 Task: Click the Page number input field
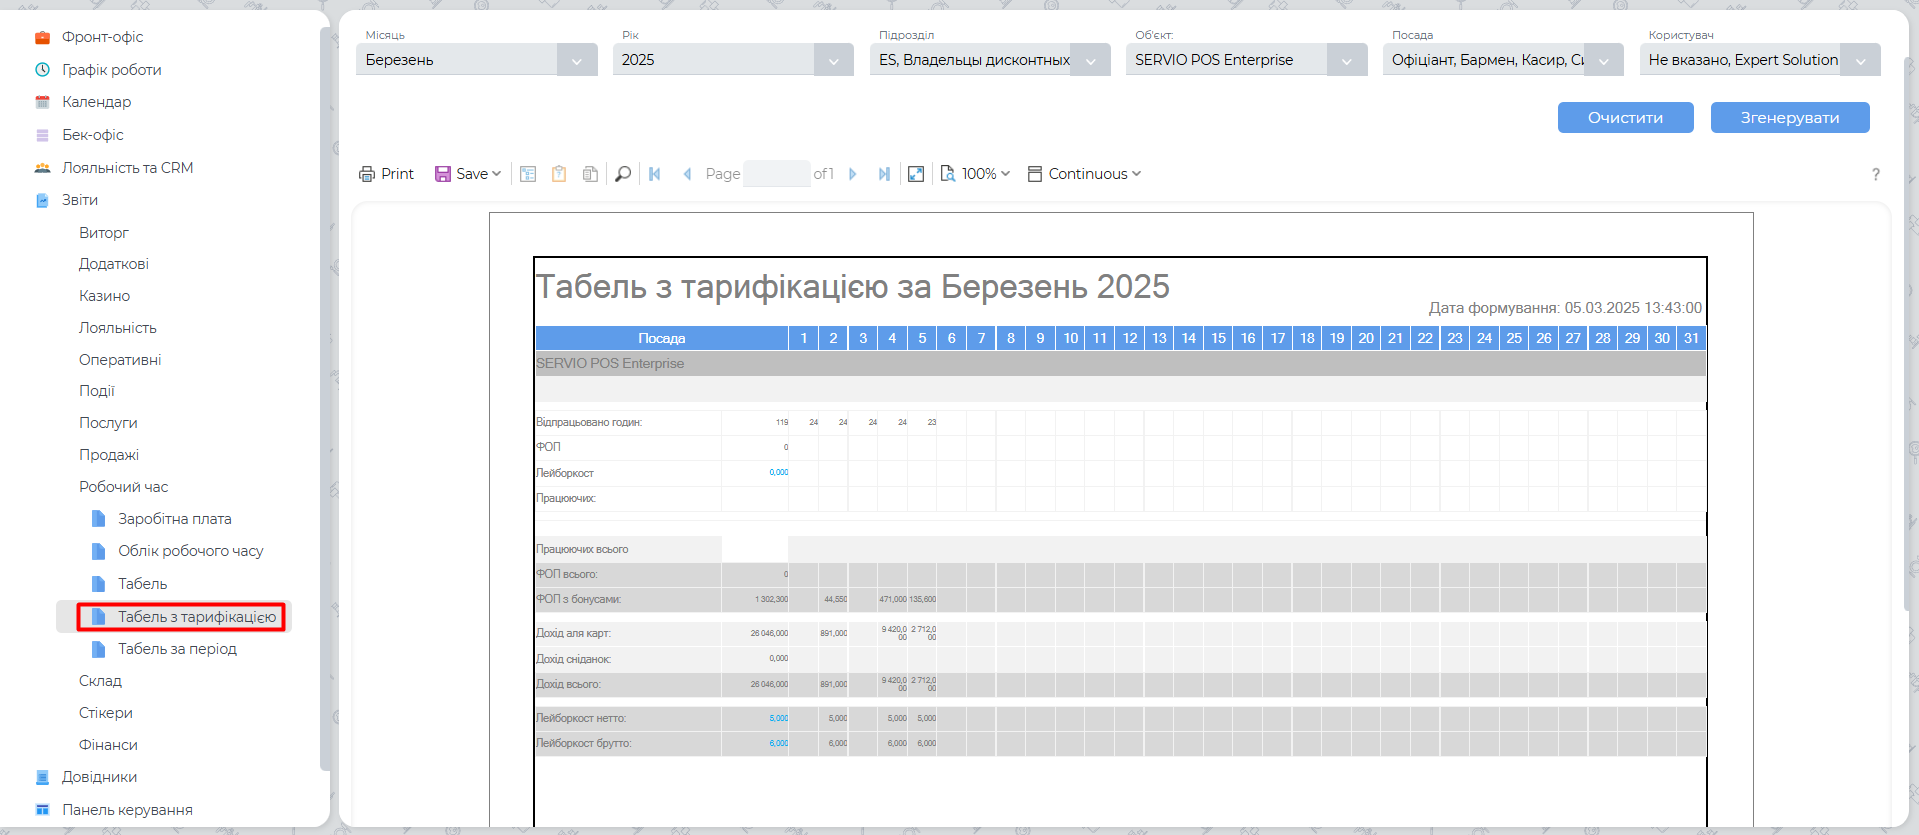(x=776, y=174)
